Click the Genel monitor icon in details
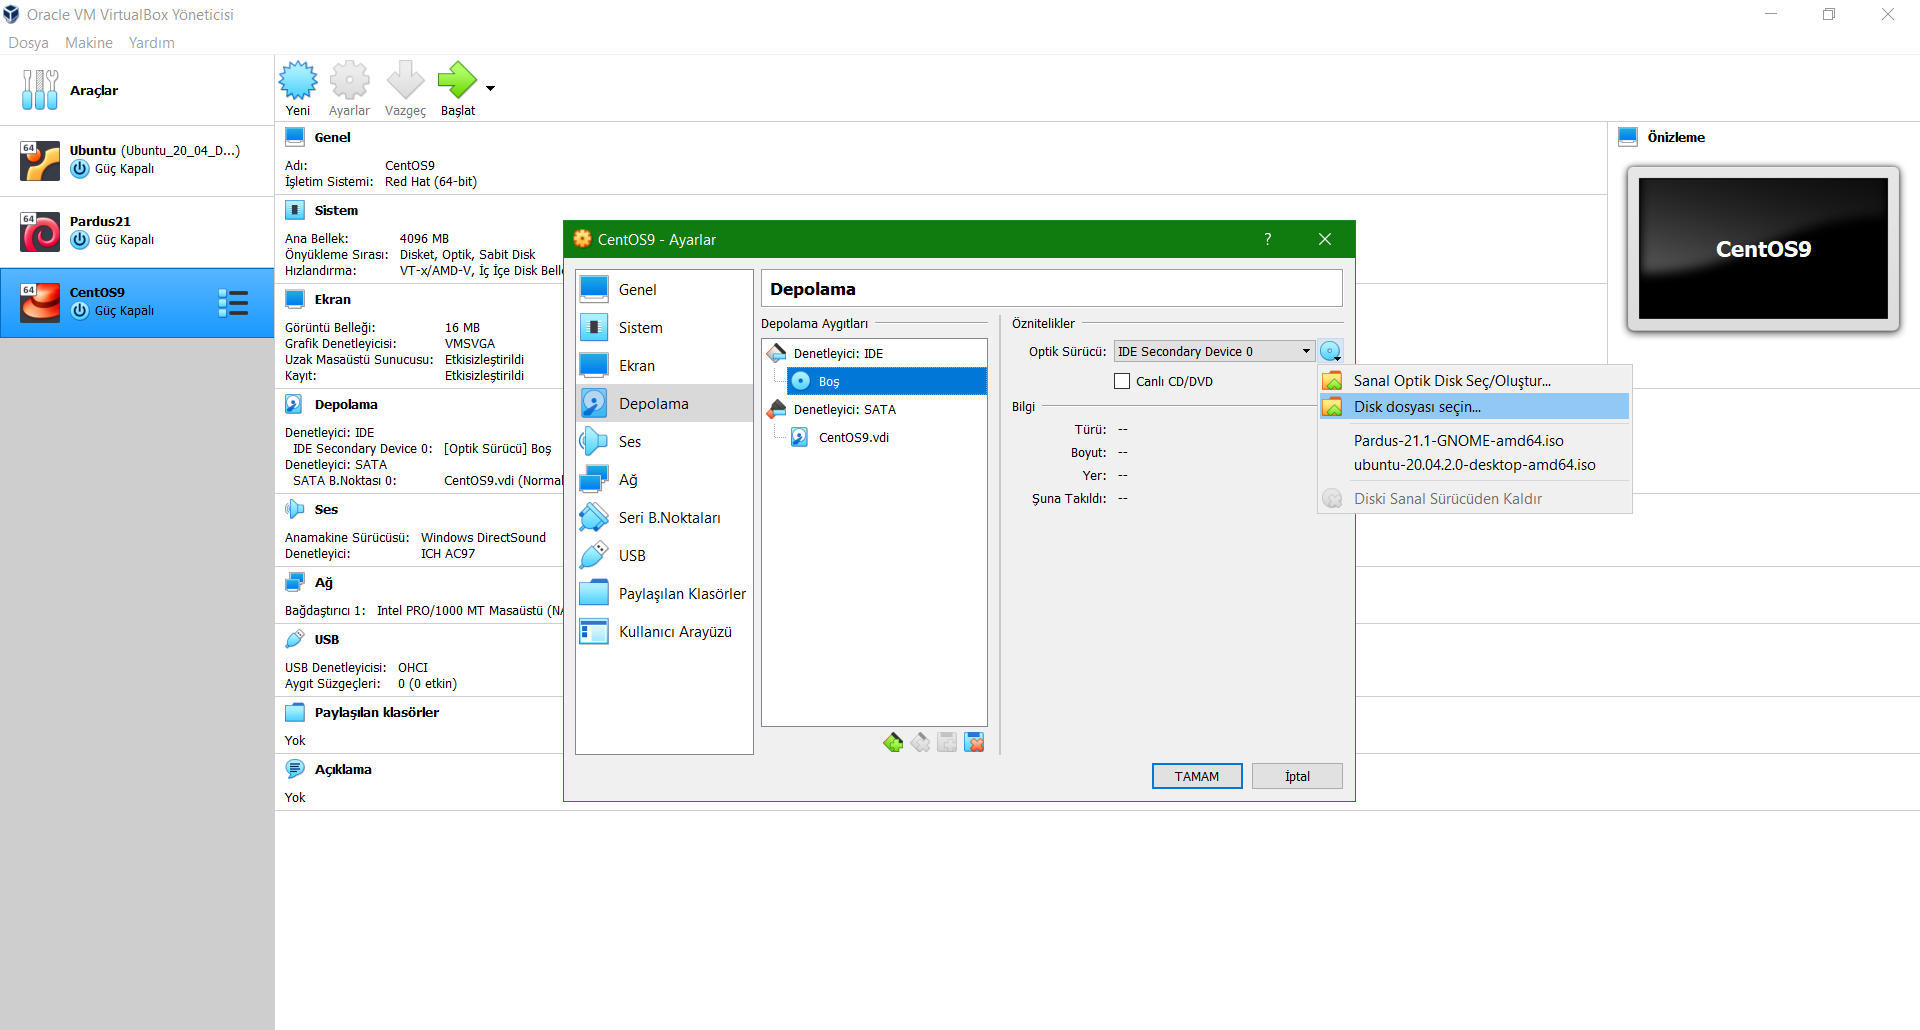The height and width of the screenshot is (1030, 1920). coord(295,137)
